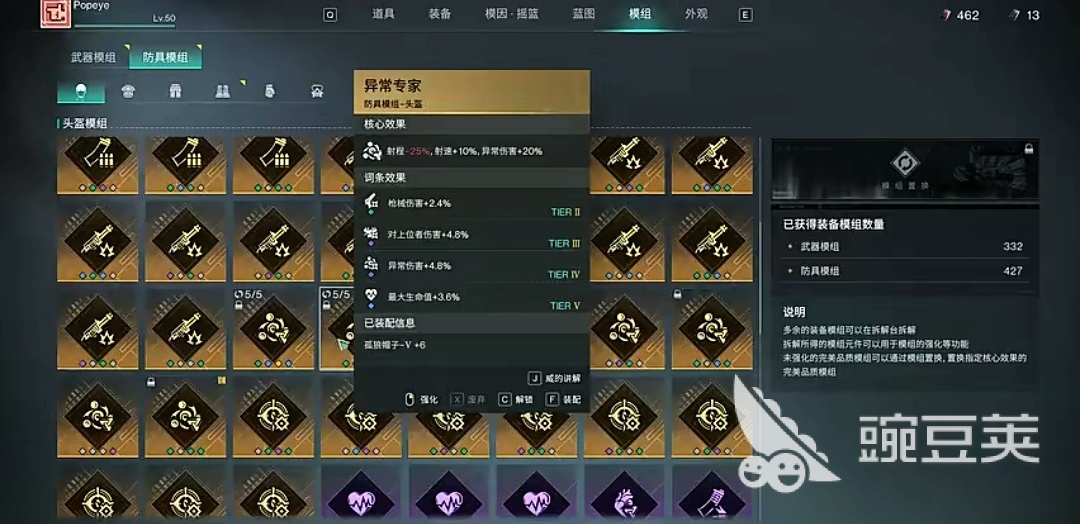Select the helmet slot filter icon
The width and height of the screenshot is (1080, 524).
[x=81, y=91]
